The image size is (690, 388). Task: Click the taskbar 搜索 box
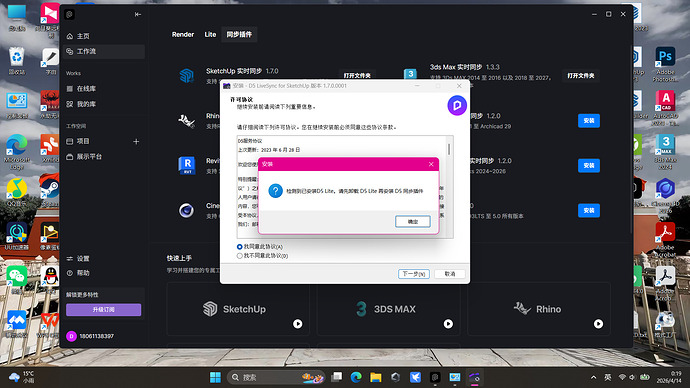click(x=276, y=377)
